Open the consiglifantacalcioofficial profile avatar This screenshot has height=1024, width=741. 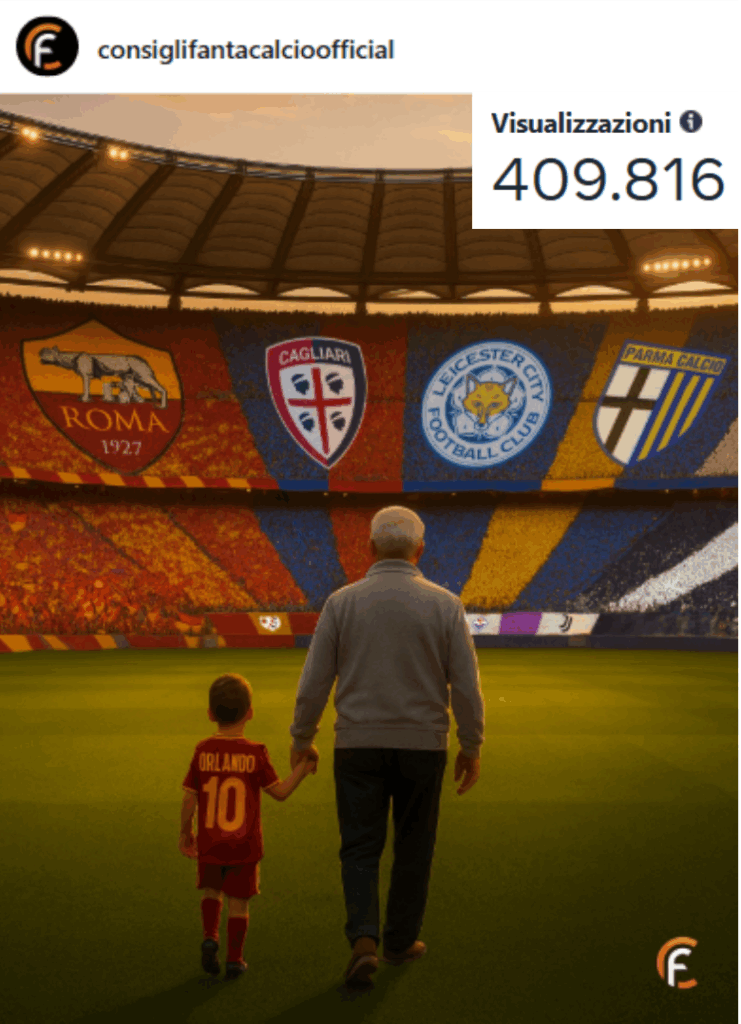point(47,46)
